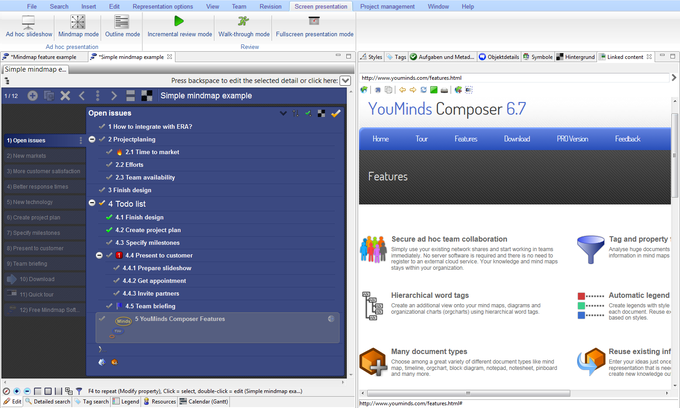
Task: Toggle checkmark of 1 How to integrate with ERA?
Action: (102, 126)
